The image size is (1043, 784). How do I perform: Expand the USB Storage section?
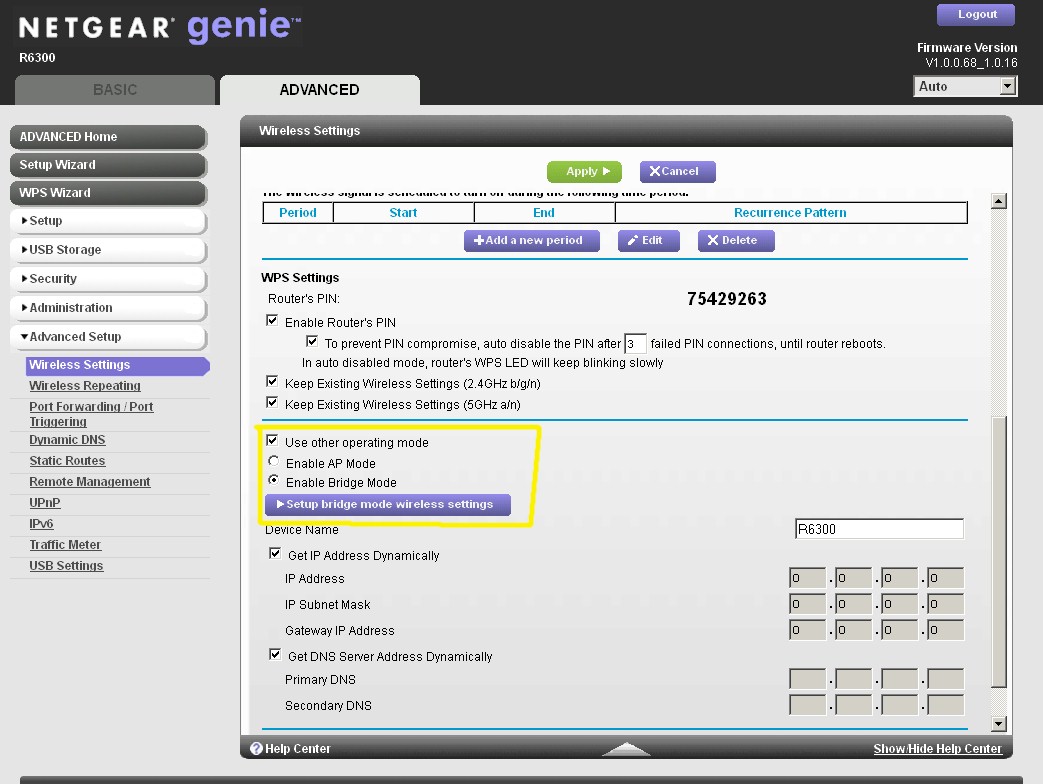click(108, 250)
